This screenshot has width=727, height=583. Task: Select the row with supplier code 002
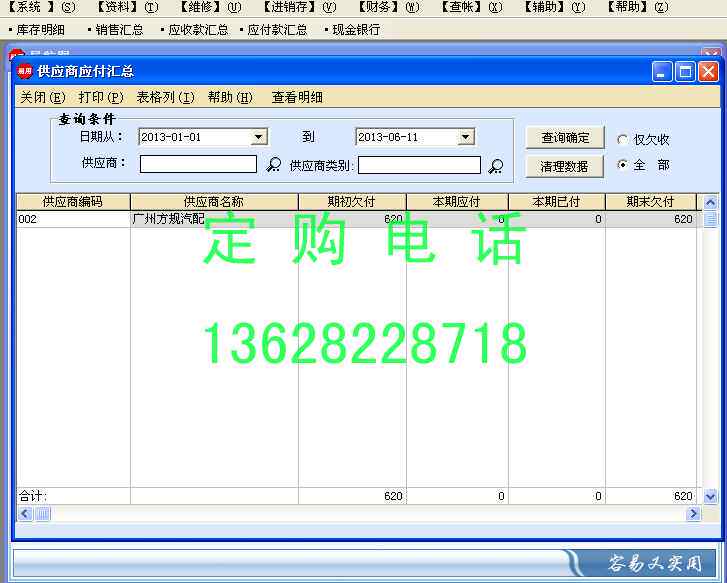tap(356, 219)
